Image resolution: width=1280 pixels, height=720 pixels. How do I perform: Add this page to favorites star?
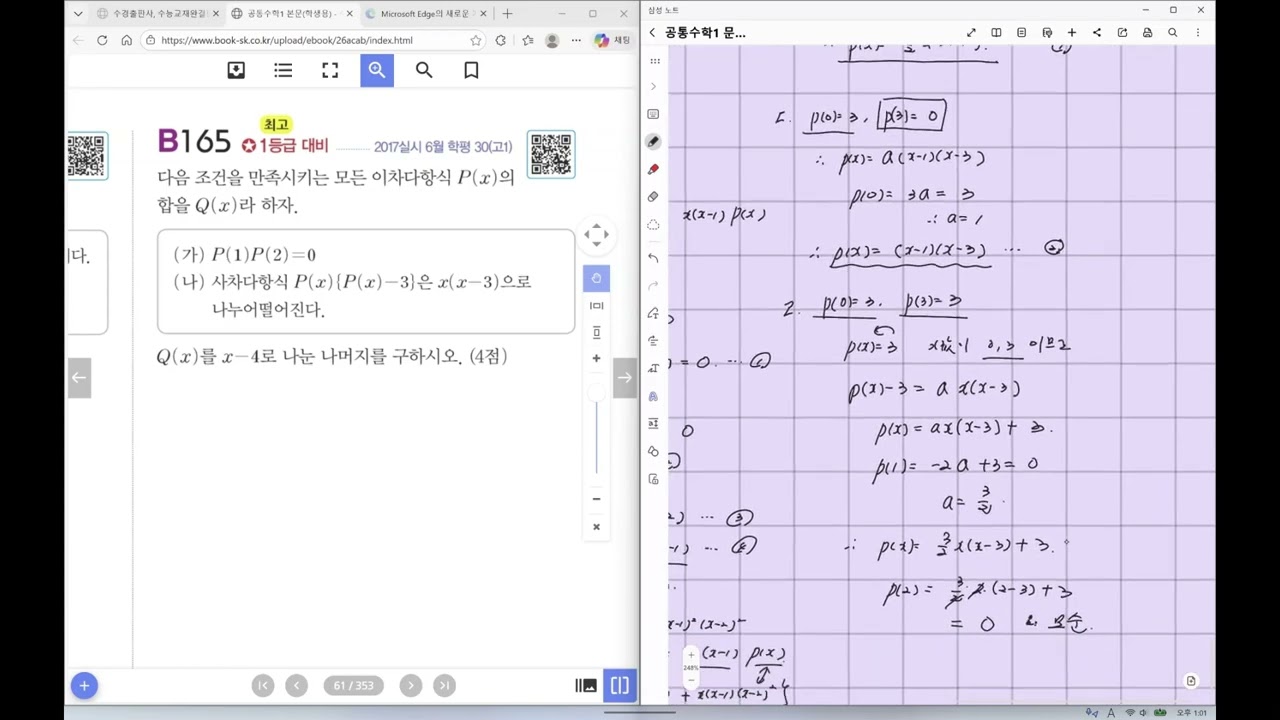click(476, 40)
